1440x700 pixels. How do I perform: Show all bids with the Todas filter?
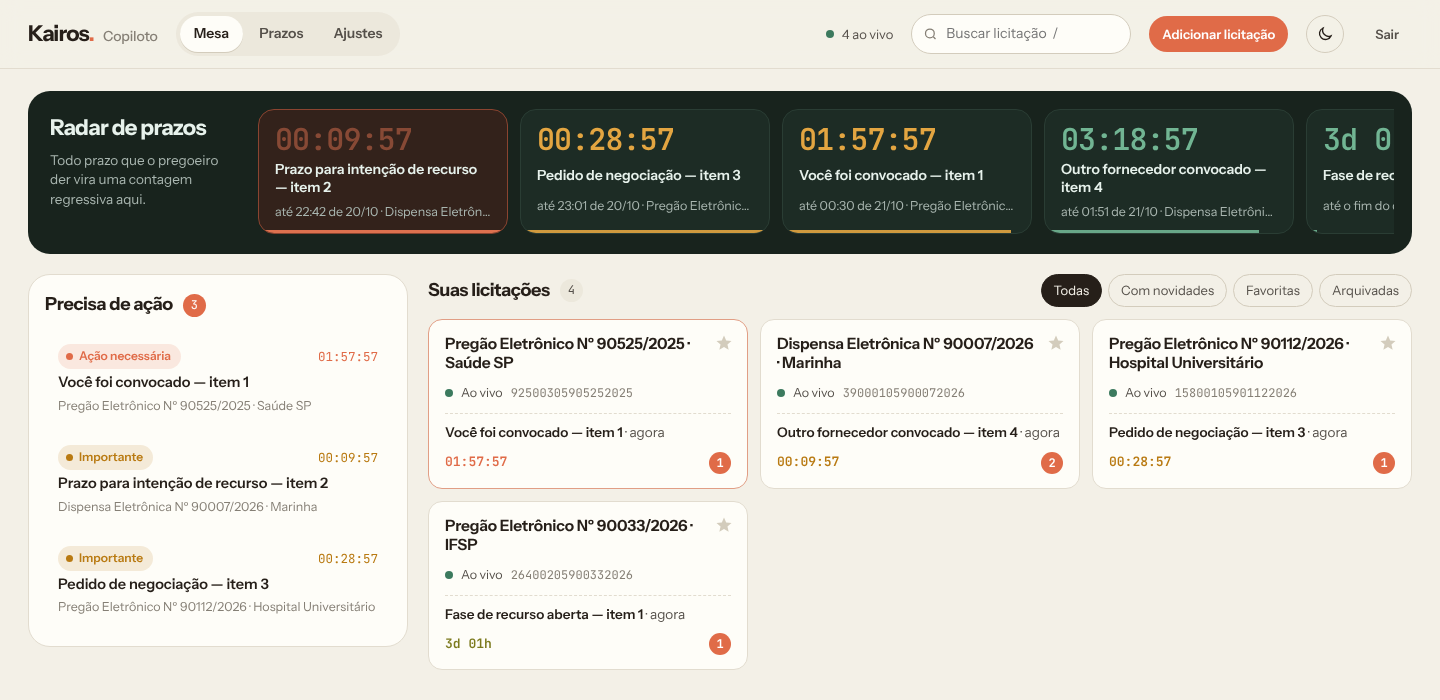(x=1071, y=291)
